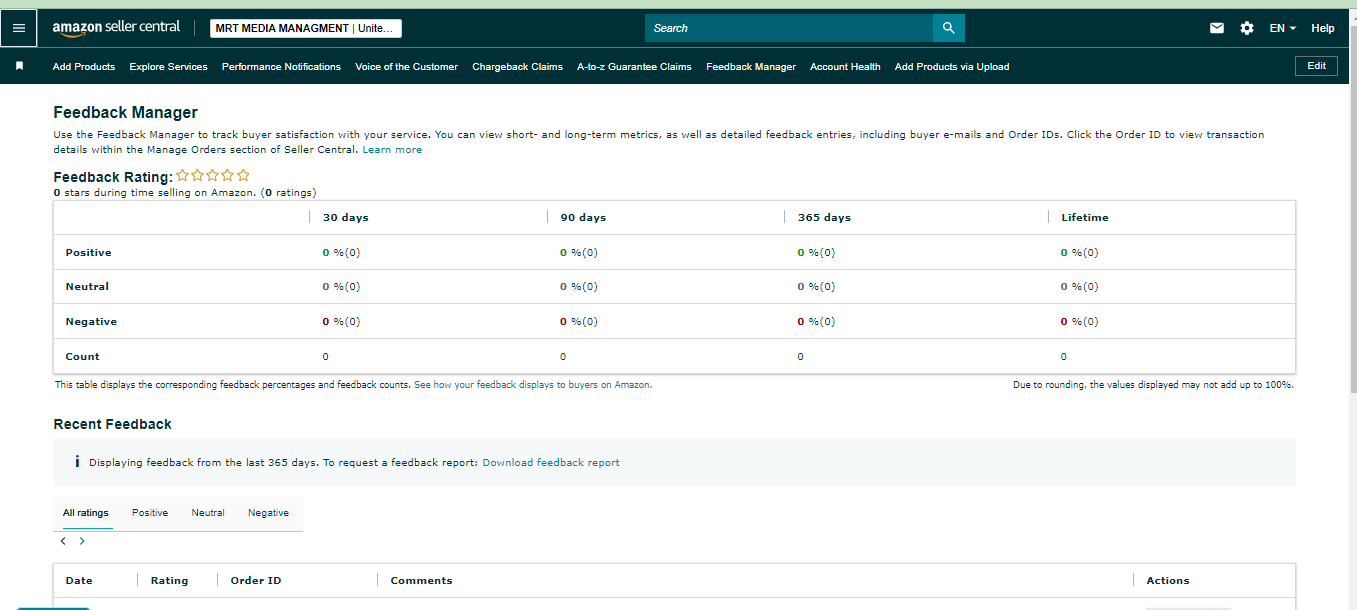
Task: Click the Positive row label
Action: tap(88, 253)
